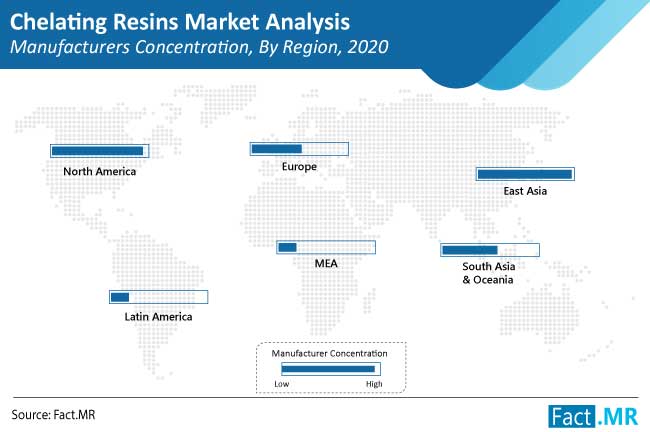Click the 'Source: Fact.MR' text
The image size is (650, 432).
click(53, 415)
